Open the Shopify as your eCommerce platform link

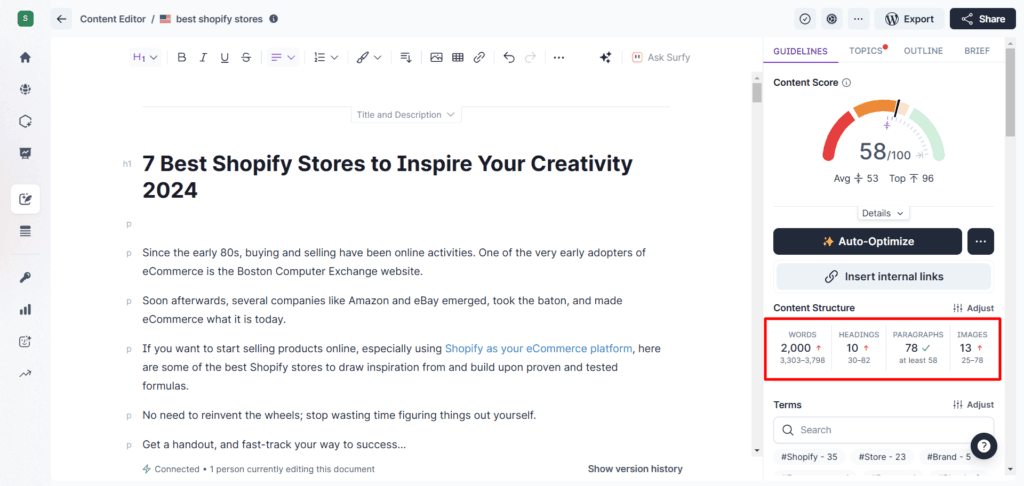[539, 348]
